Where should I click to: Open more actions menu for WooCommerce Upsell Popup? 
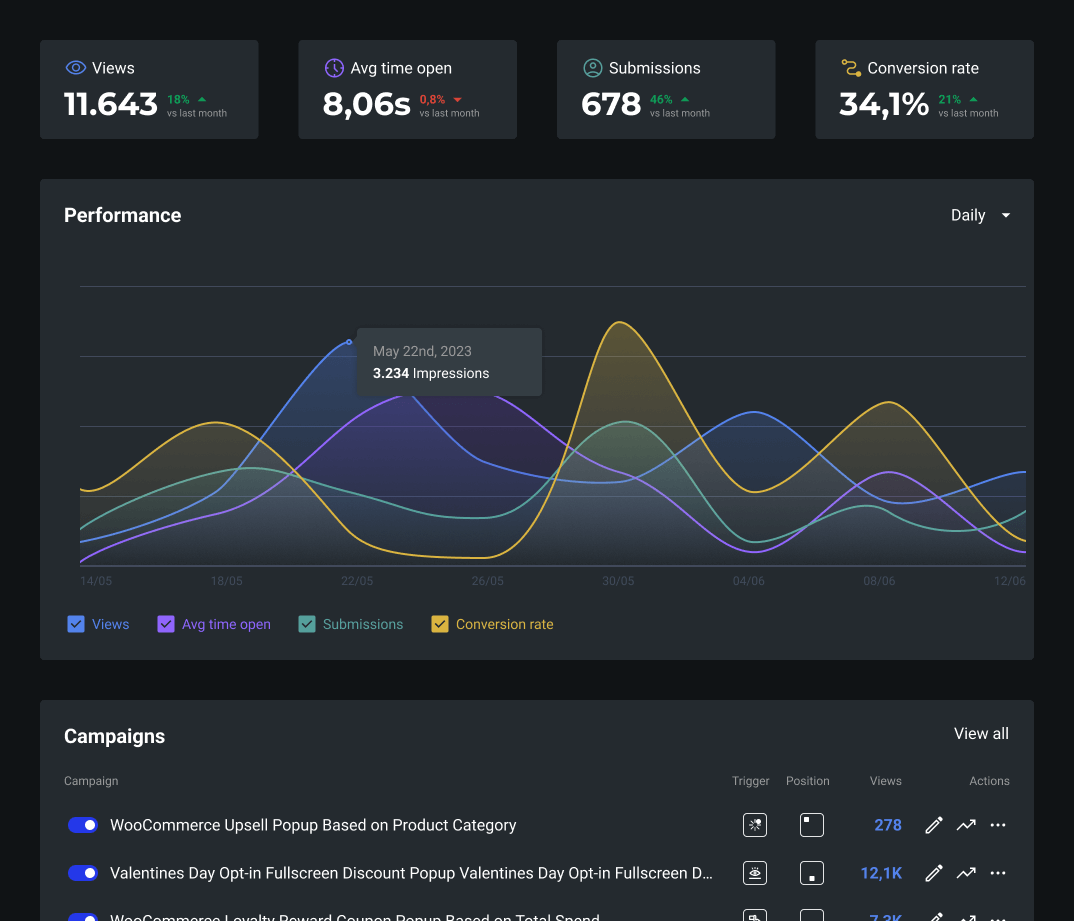click(x=997, y=825)
